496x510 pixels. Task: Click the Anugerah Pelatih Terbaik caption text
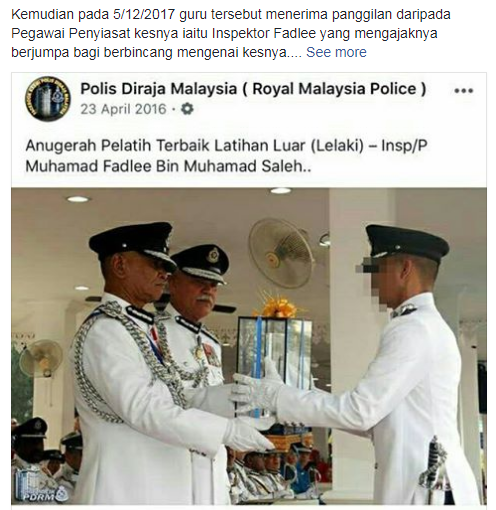click(x=227, y=156)
